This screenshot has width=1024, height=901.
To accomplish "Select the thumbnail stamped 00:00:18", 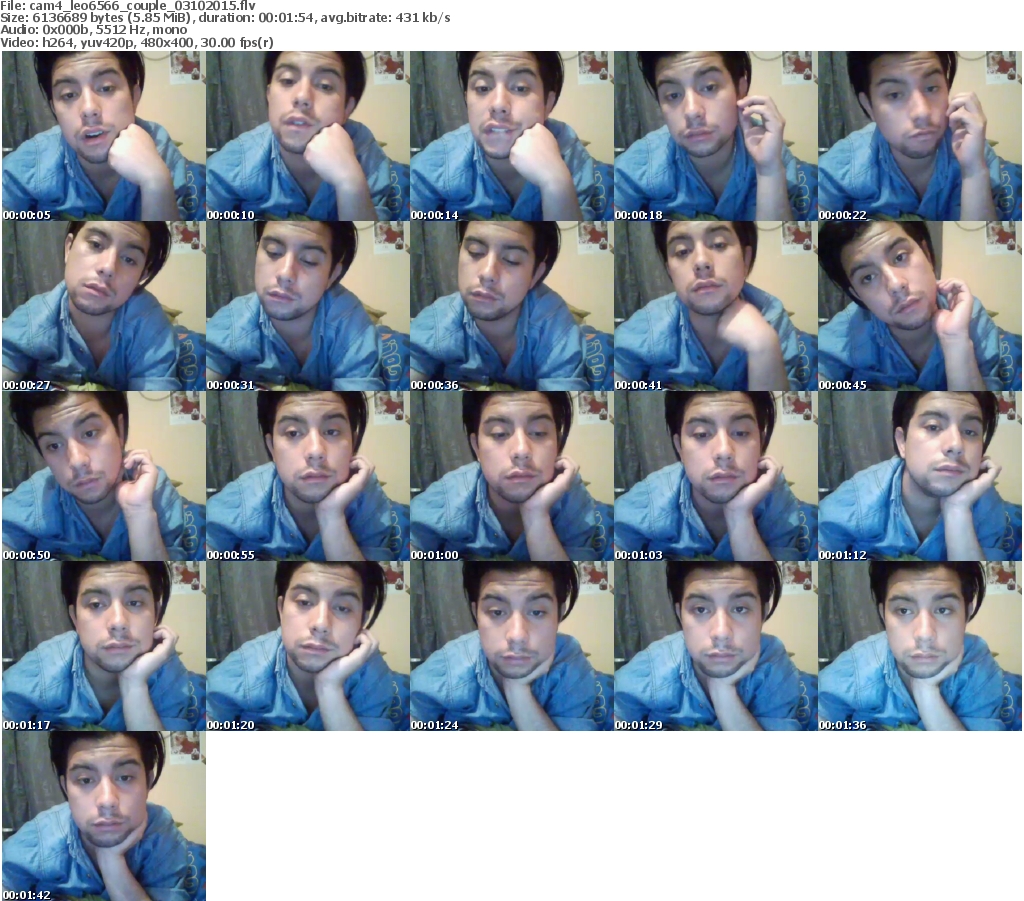I will point(715,136).
